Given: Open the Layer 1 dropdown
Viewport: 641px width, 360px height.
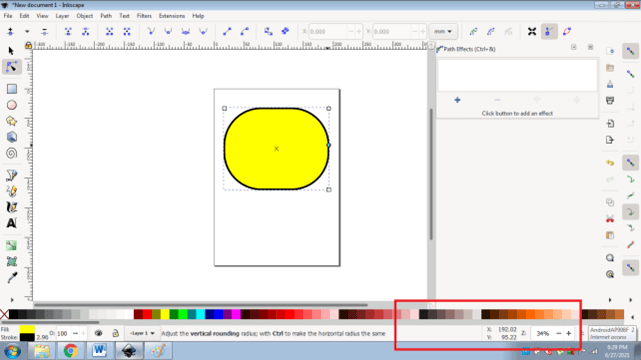Looking at the screenshot, I should (x=141, y=333).
